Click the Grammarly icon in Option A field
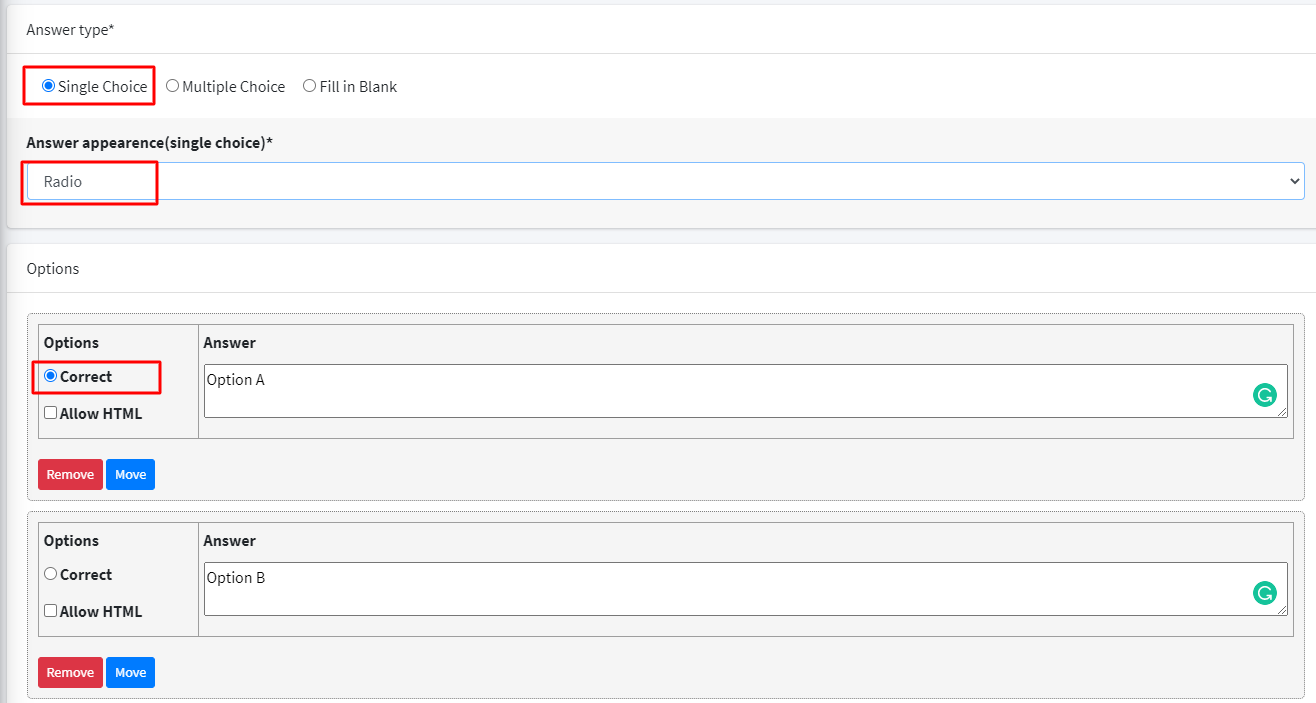Screen dimensions: 1316x703 1265,396
